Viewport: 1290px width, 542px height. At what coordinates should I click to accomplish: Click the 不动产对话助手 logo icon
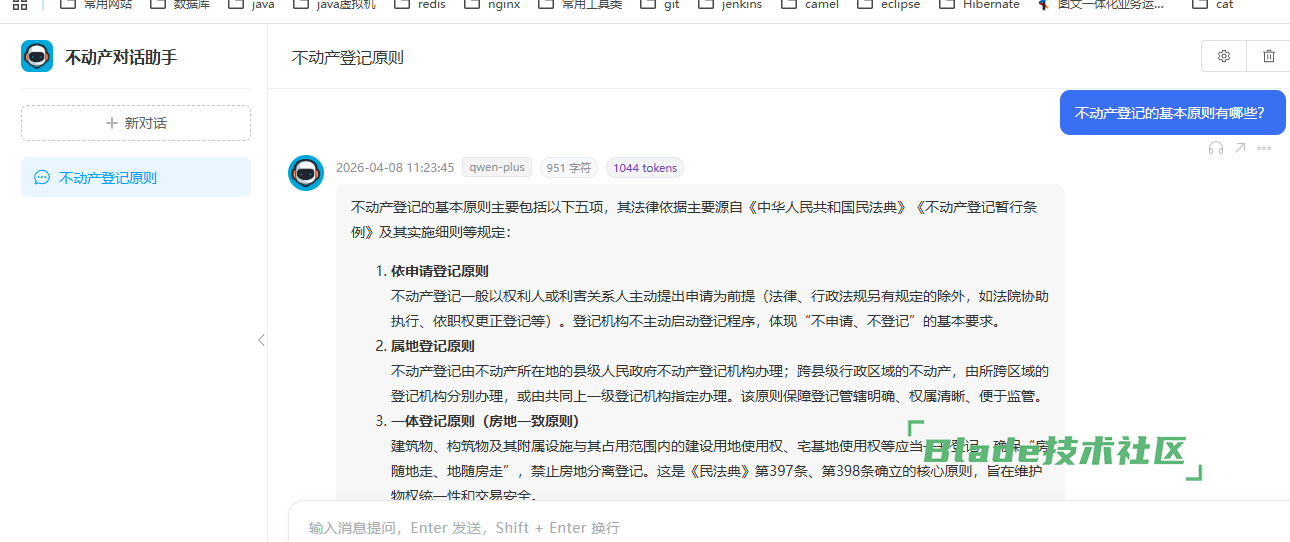(37, 57)
